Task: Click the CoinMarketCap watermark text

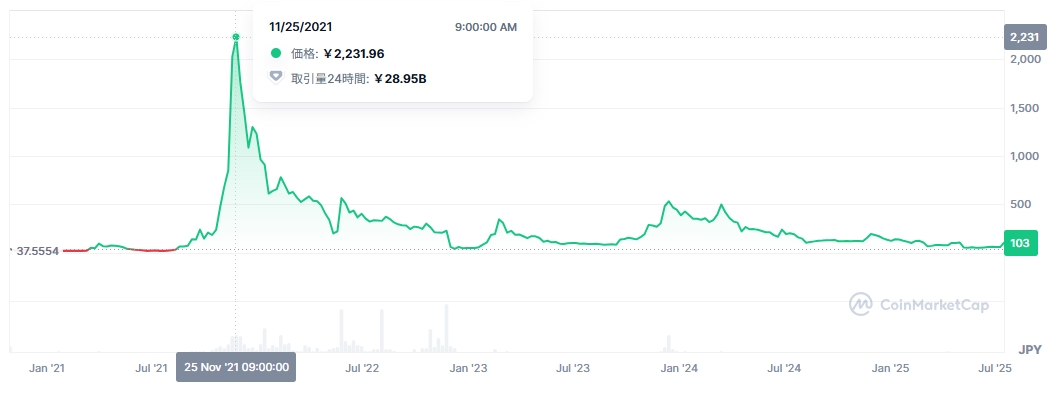Action: [x=934, y=305]
